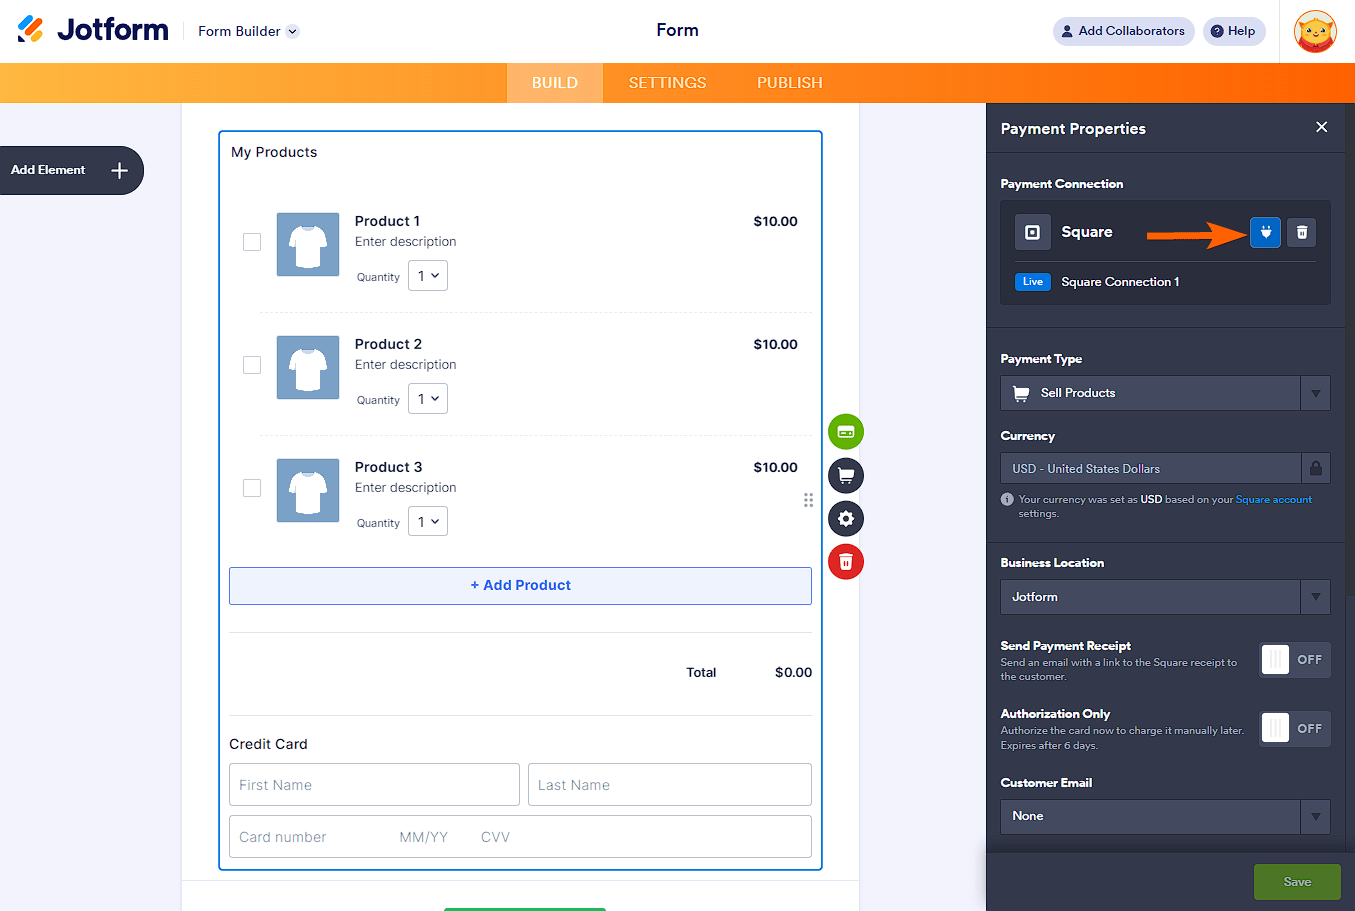Click the Product 3 name text
This screenshot has height=911, width=1355.
(x=388, y=467)
